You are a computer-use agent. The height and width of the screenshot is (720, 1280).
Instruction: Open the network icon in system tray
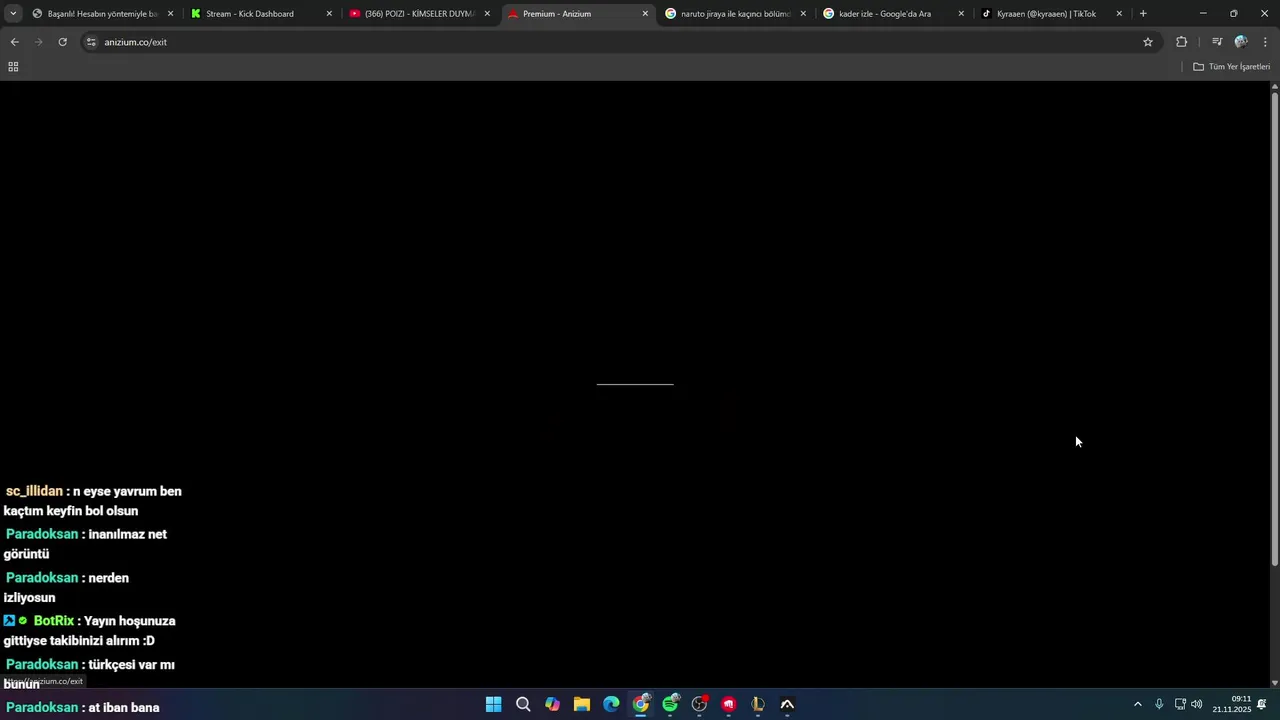point(1180,704)
